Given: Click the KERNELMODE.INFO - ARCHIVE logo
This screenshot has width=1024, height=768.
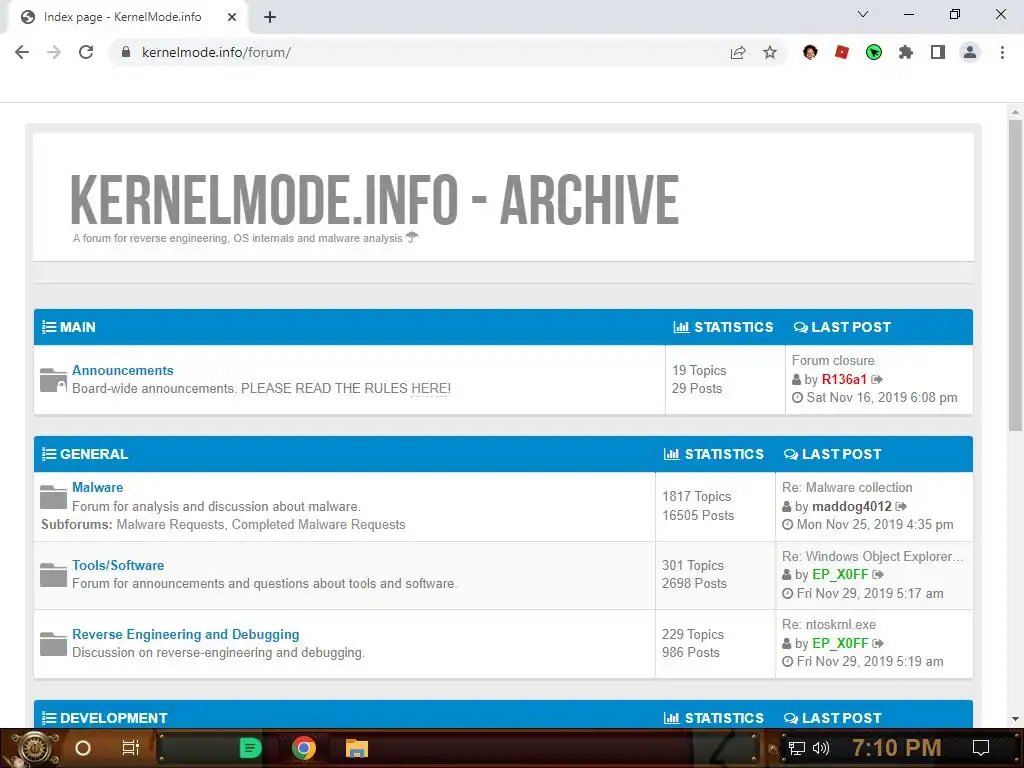Looking at the screenshot, I should pyautogui.click(x=374, y=199).
